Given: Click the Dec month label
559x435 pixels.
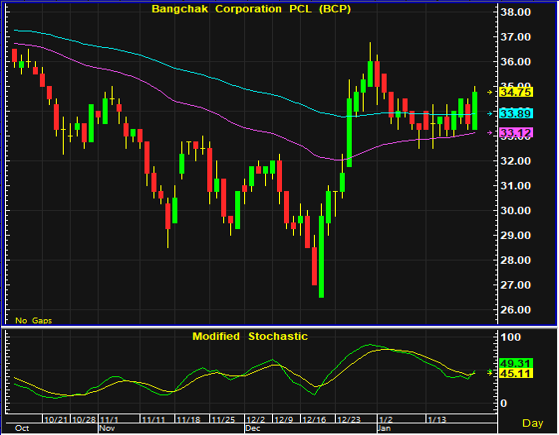Looking at the screenshot, I should (x=253, y=428).
